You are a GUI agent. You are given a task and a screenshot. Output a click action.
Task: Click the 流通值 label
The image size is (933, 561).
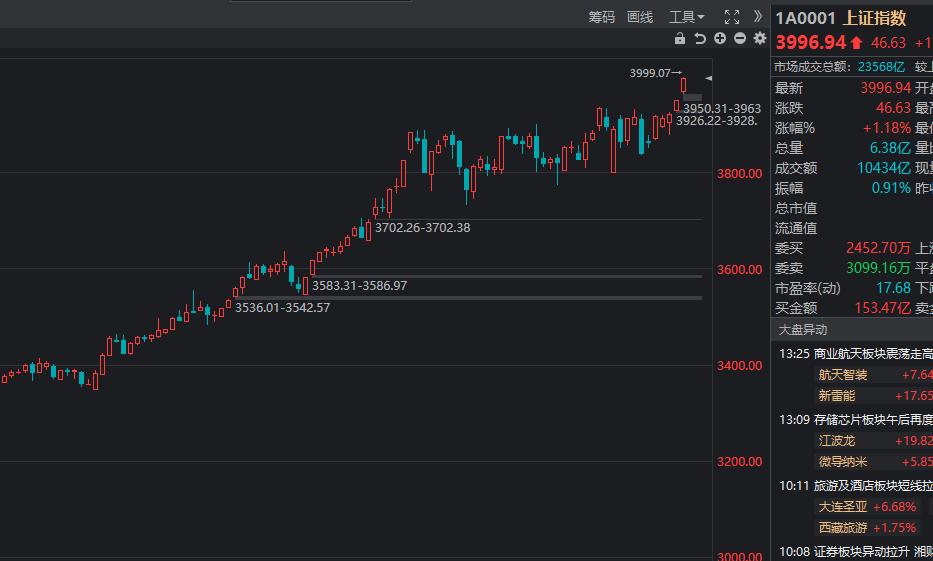click(x=796, y=228)
